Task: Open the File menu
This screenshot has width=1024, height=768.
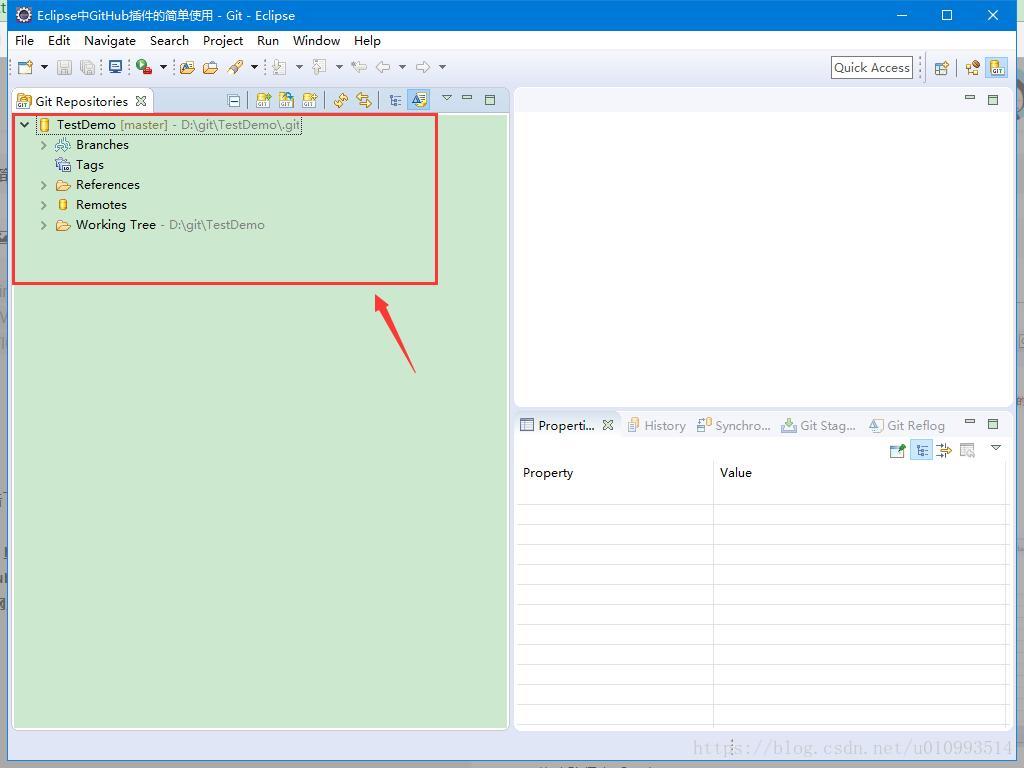Action: [x=24, y=40]
